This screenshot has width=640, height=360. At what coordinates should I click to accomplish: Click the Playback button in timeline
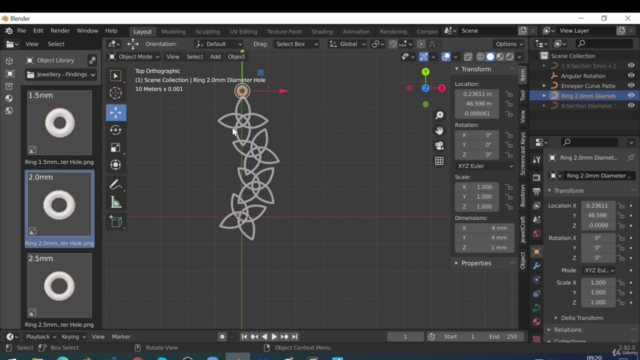(41, 337)
